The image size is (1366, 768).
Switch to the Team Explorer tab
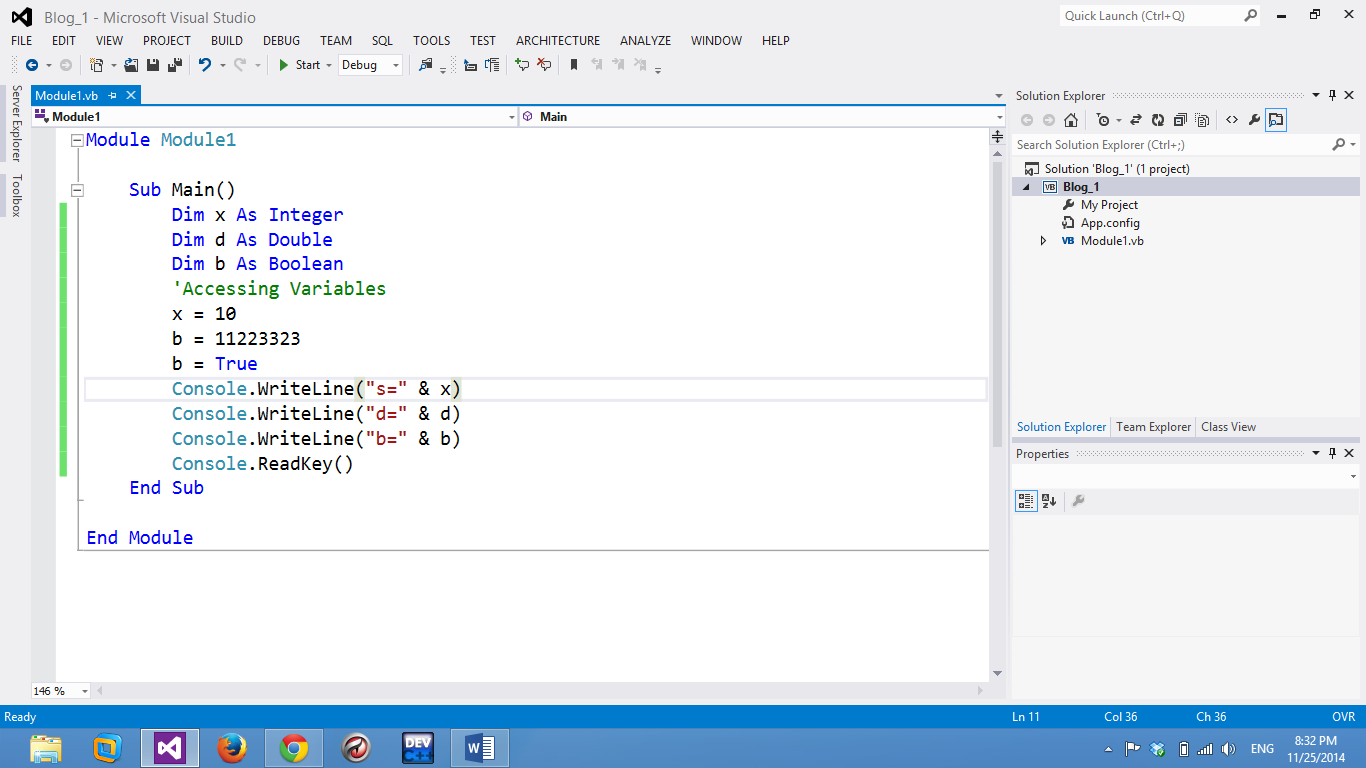(x=1152, y=426)
